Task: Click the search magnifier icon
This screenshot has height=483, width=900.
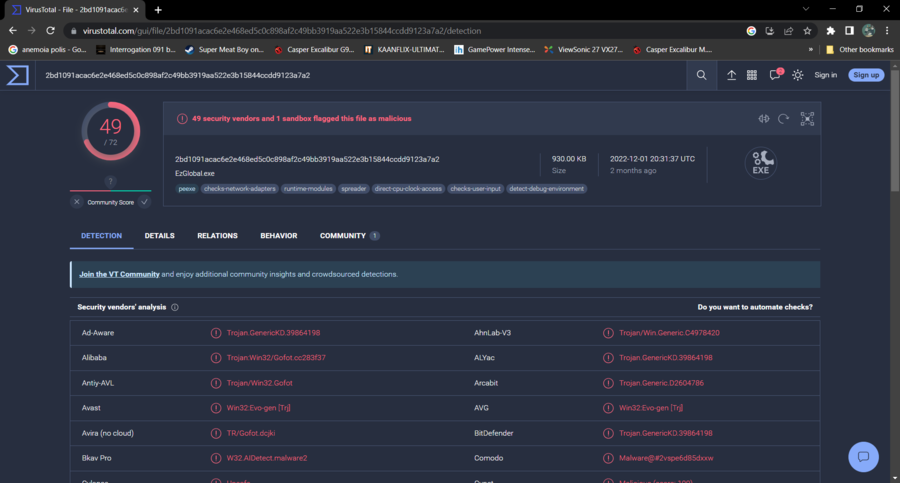Action: coord(701,75)
